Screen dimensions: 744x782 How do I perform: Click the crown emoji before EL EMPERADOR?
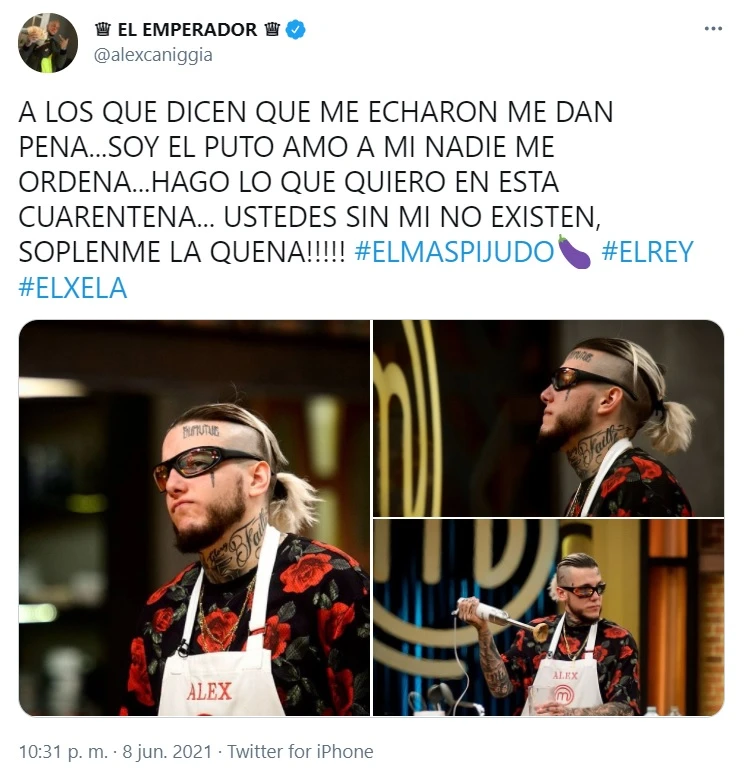point(102,30)
